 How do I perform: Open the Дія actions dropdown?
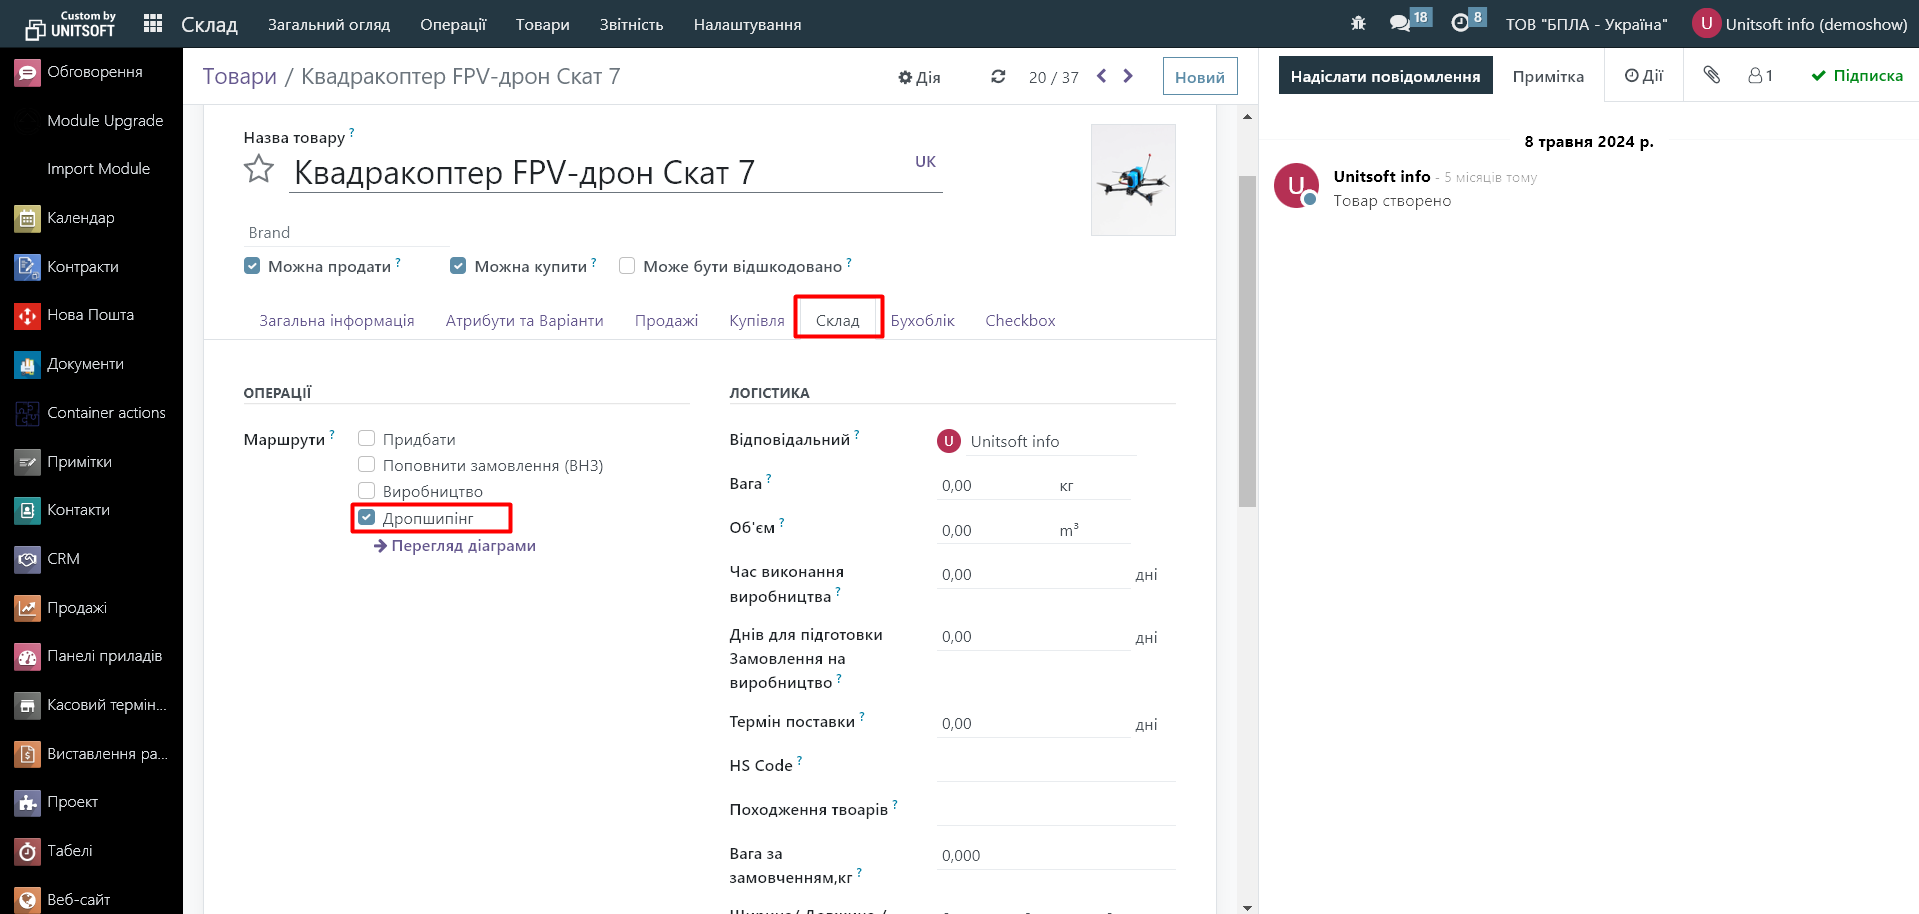[x=919, y=77]
